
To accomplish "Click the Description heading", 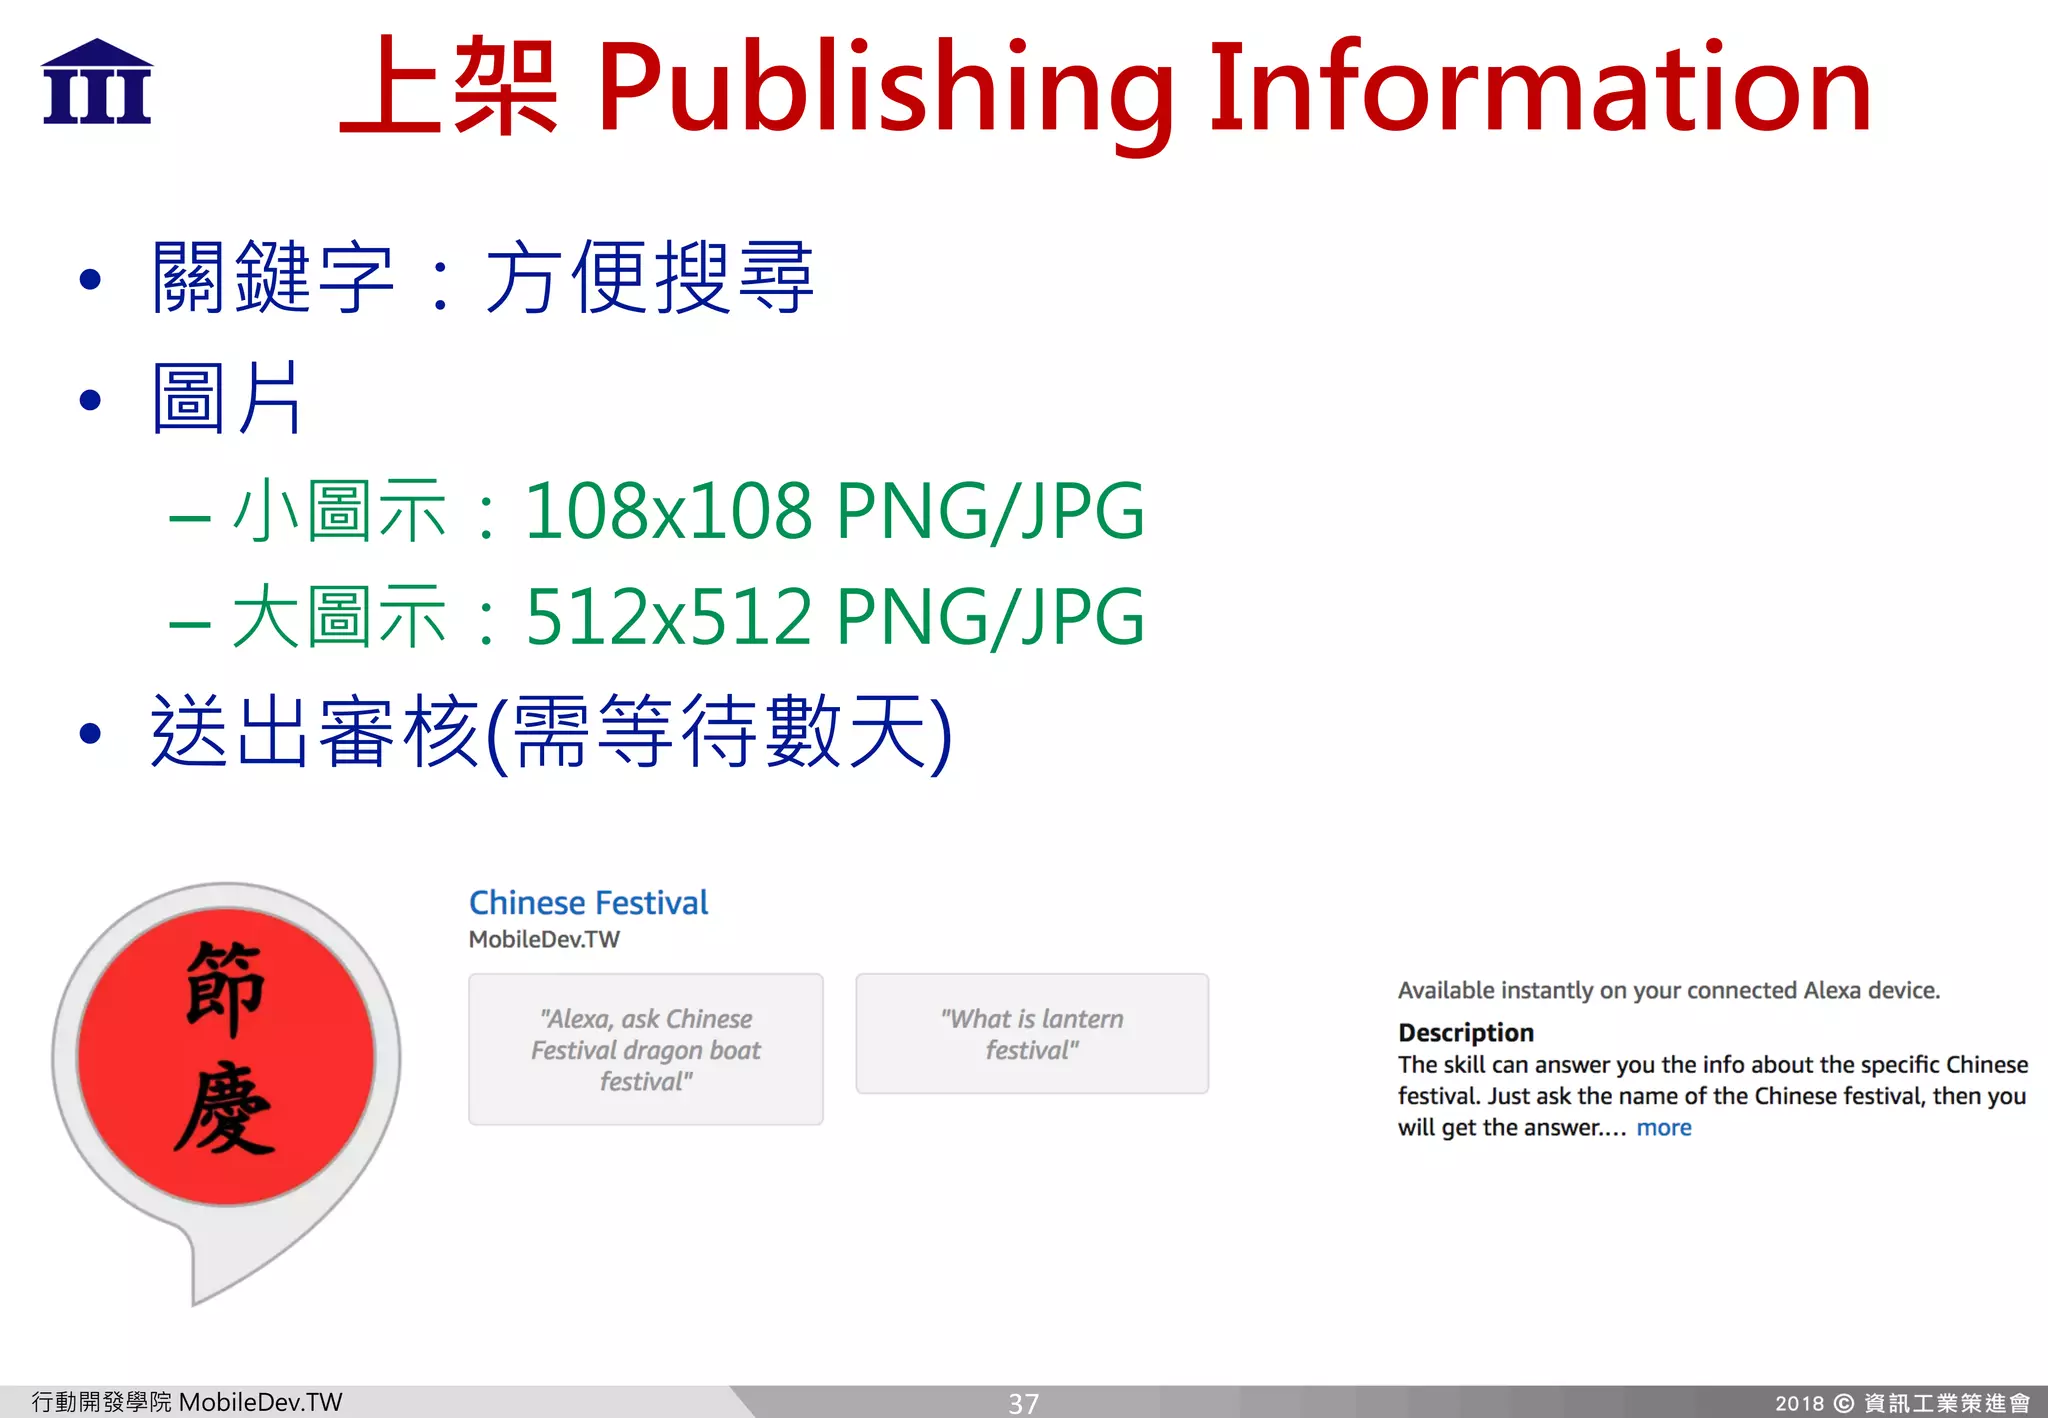I will click(1465, 1033).
